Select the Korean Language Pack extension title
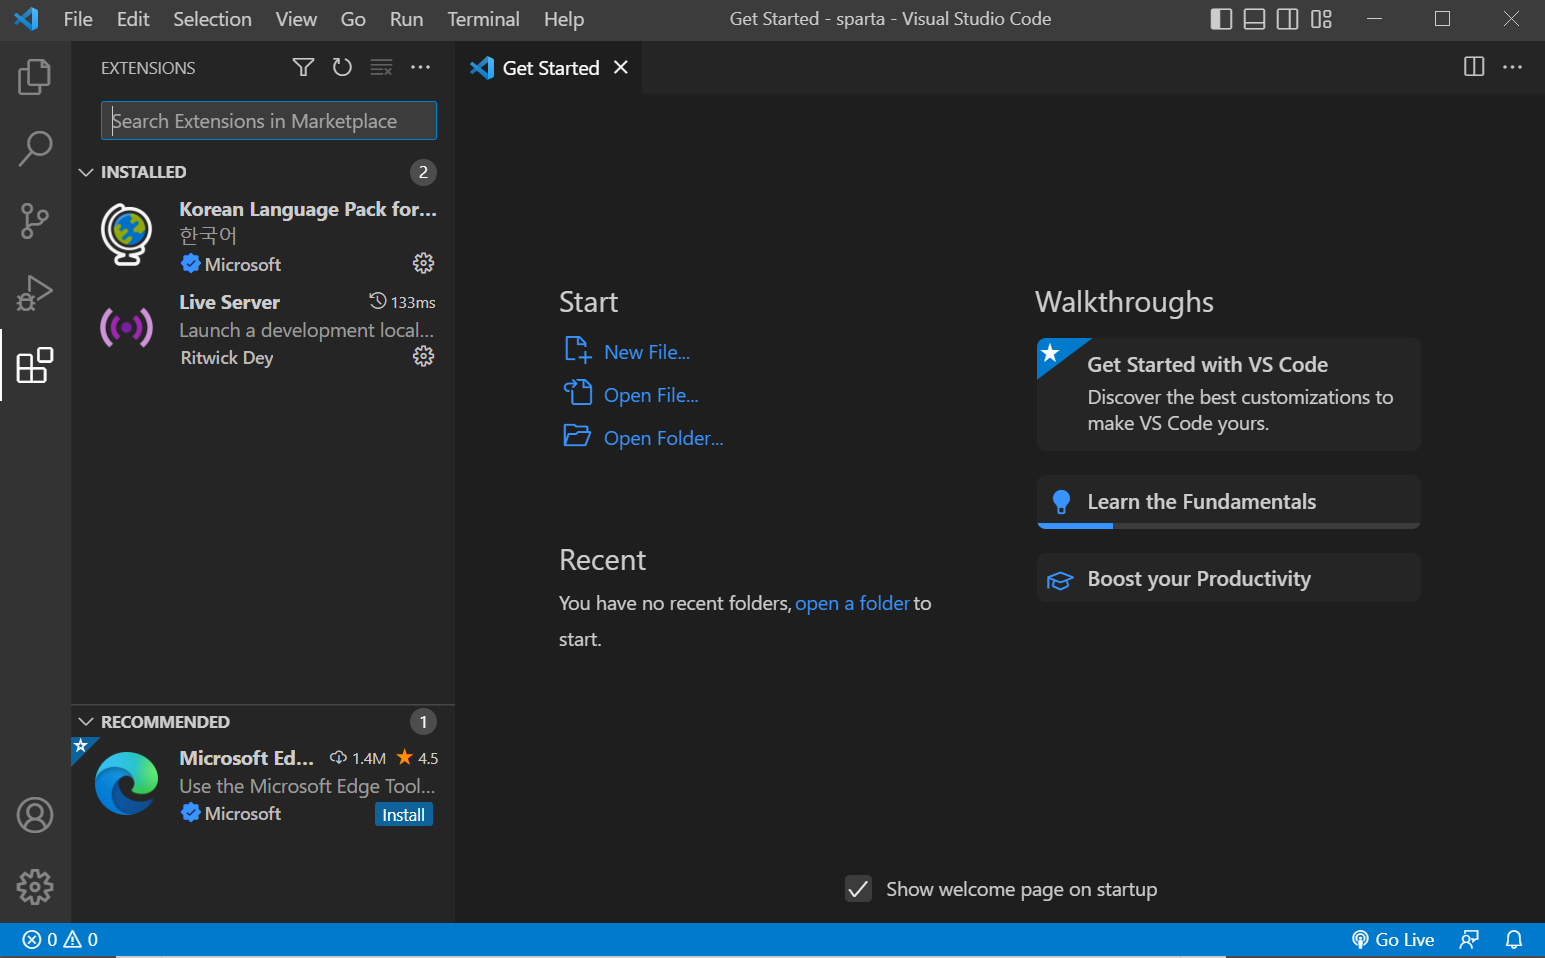Screen dimensions: 1545x958 coord(308,209)
